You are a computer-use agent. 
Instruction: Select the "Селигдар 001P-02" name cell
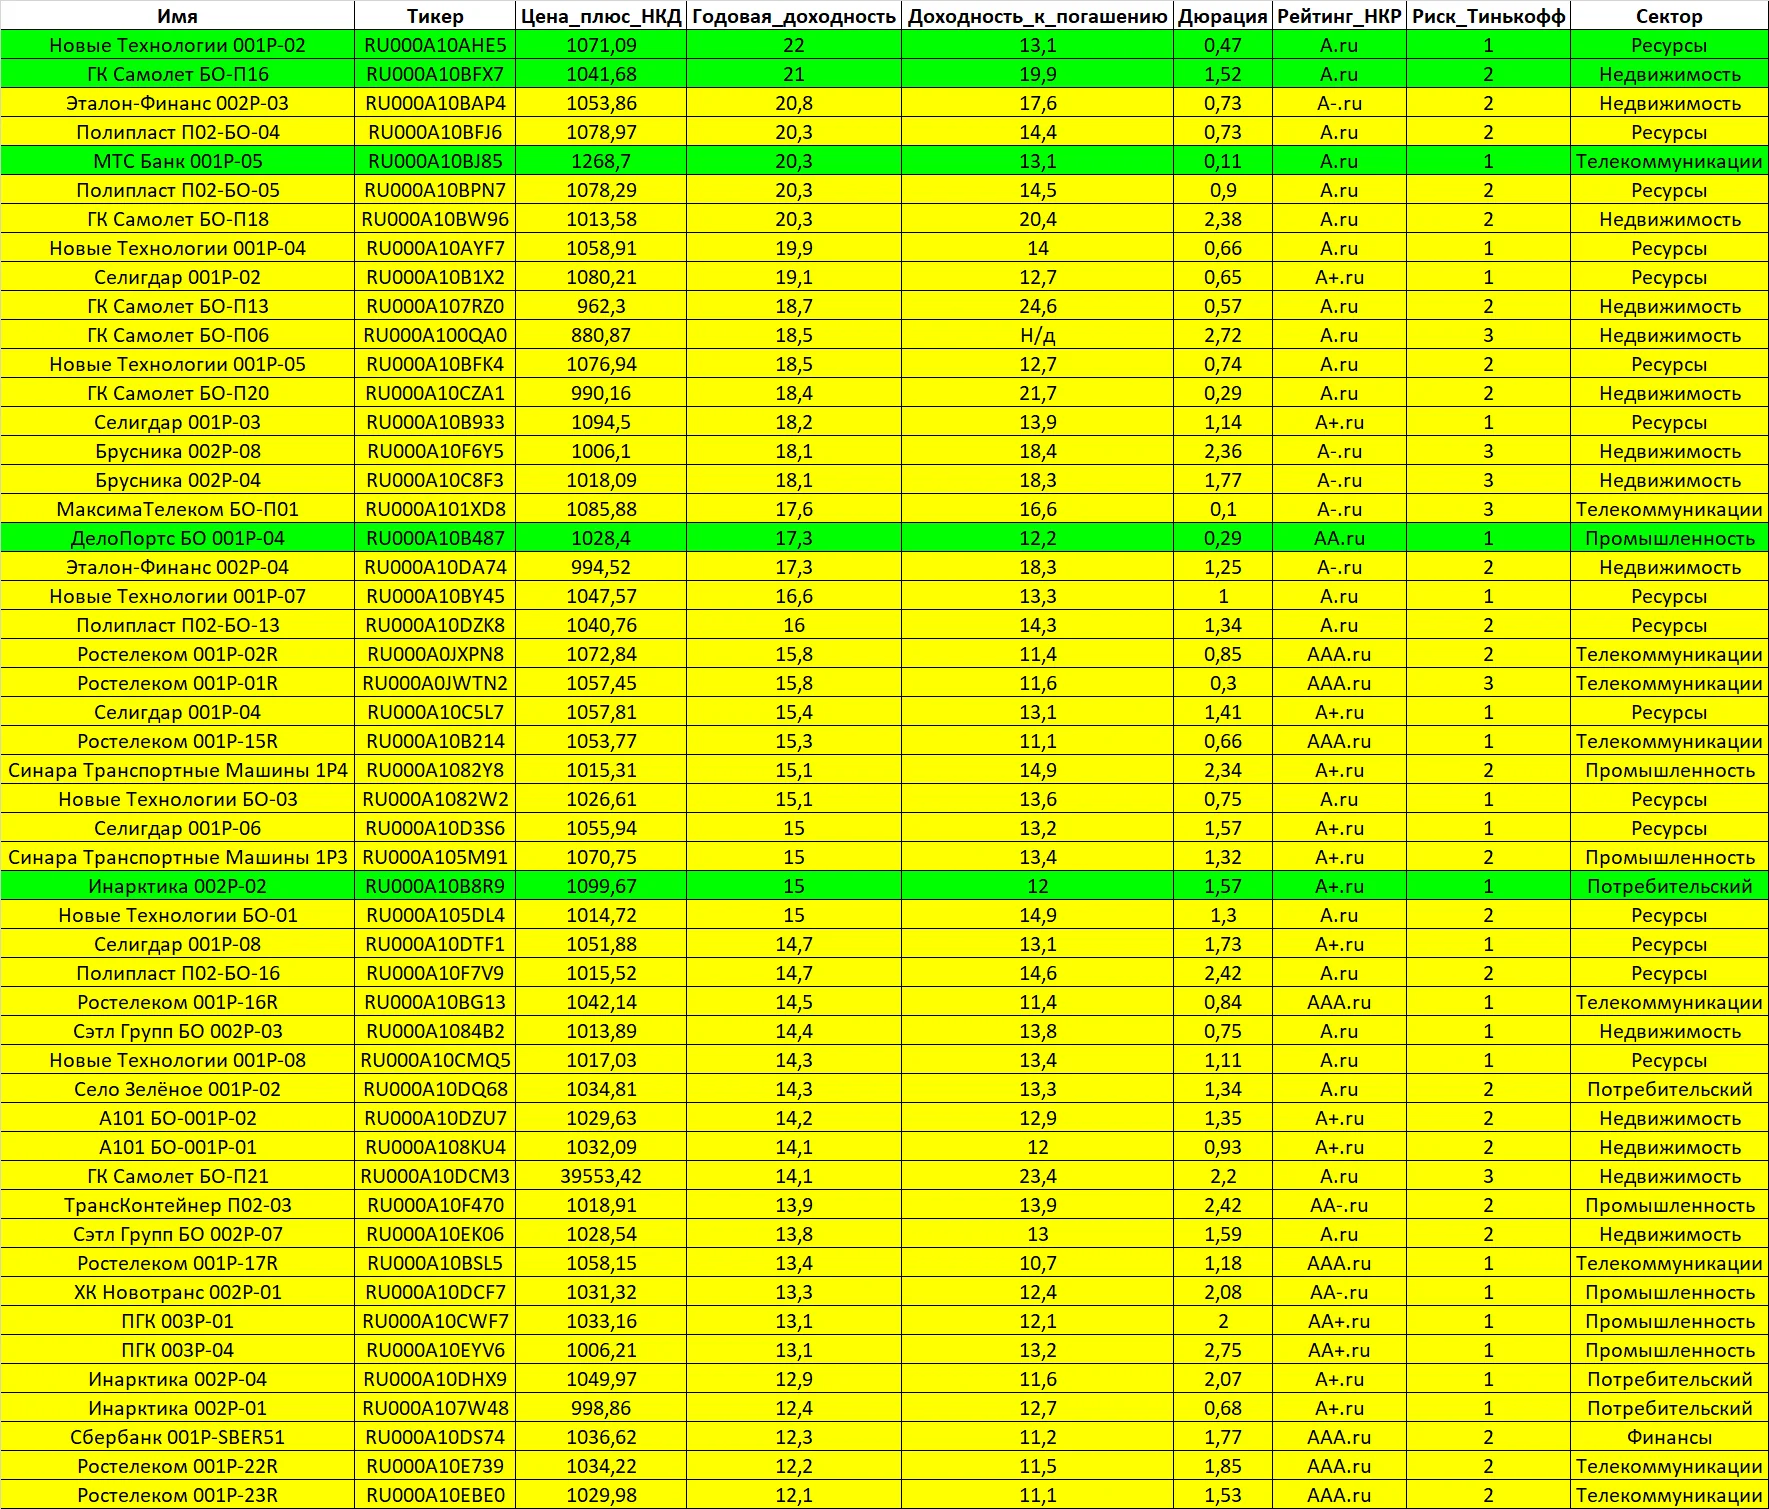178,277
